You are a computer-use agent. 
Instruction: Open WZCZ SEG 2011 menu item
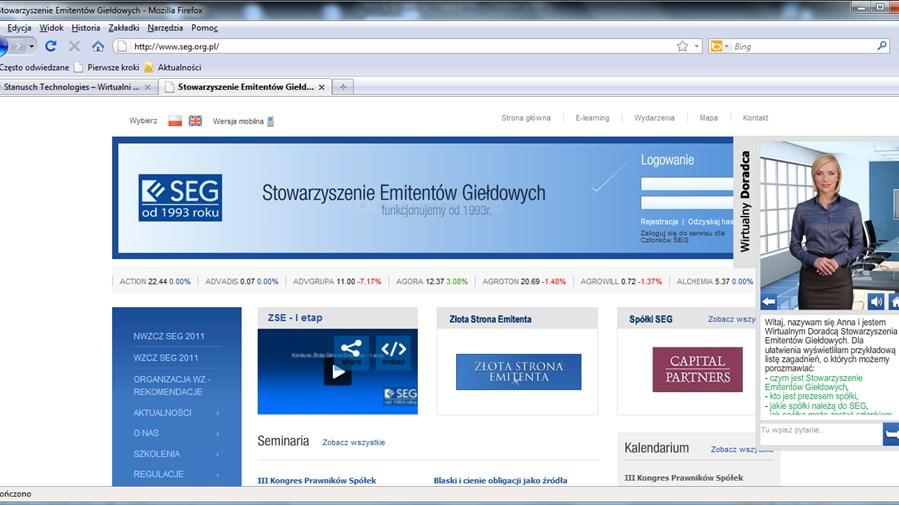pos(166,358)
